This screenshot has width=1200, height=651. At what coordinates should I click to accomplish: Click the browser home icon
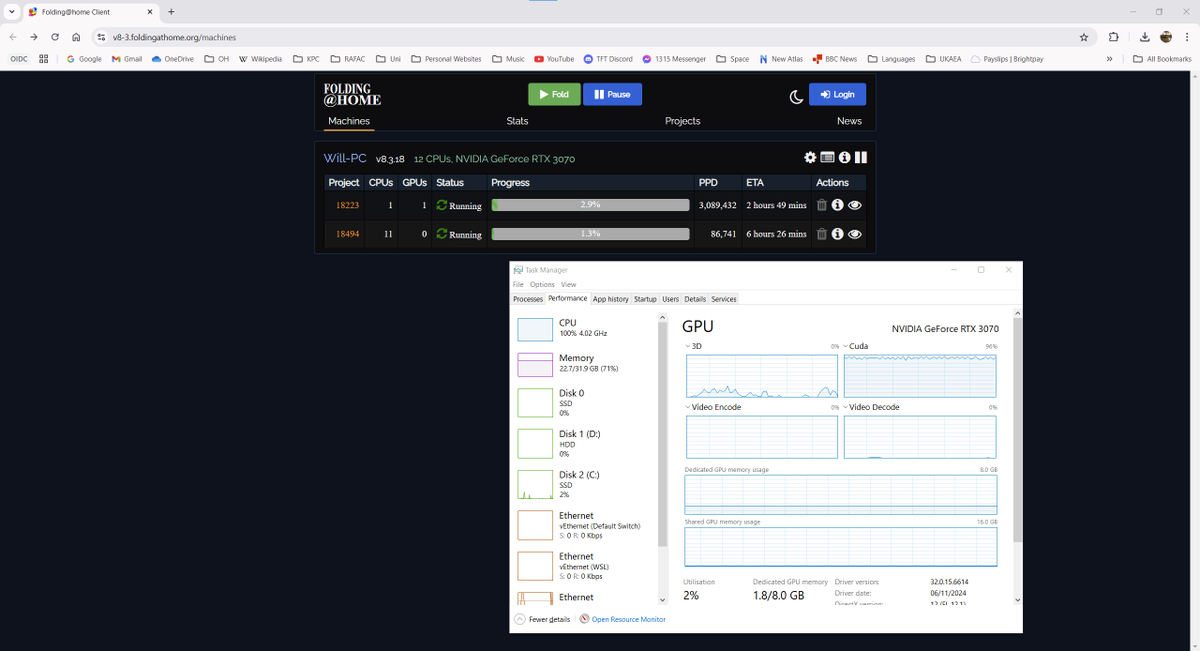(x=76, y=37)
